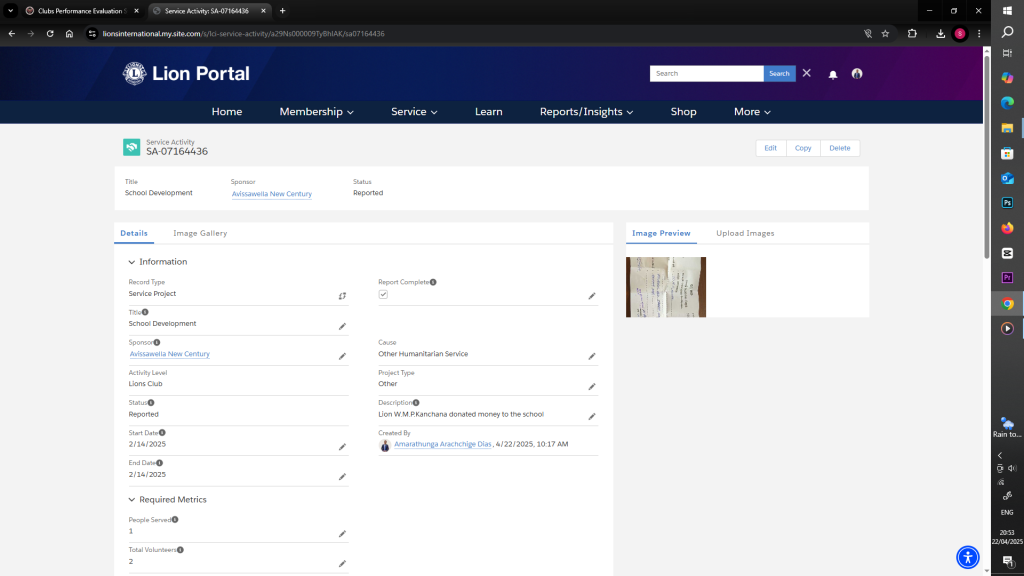Image resolution: width=1024 pixels, height=576 pixels.
Task: Select the Image Preview tab
Action: point(661,233)
